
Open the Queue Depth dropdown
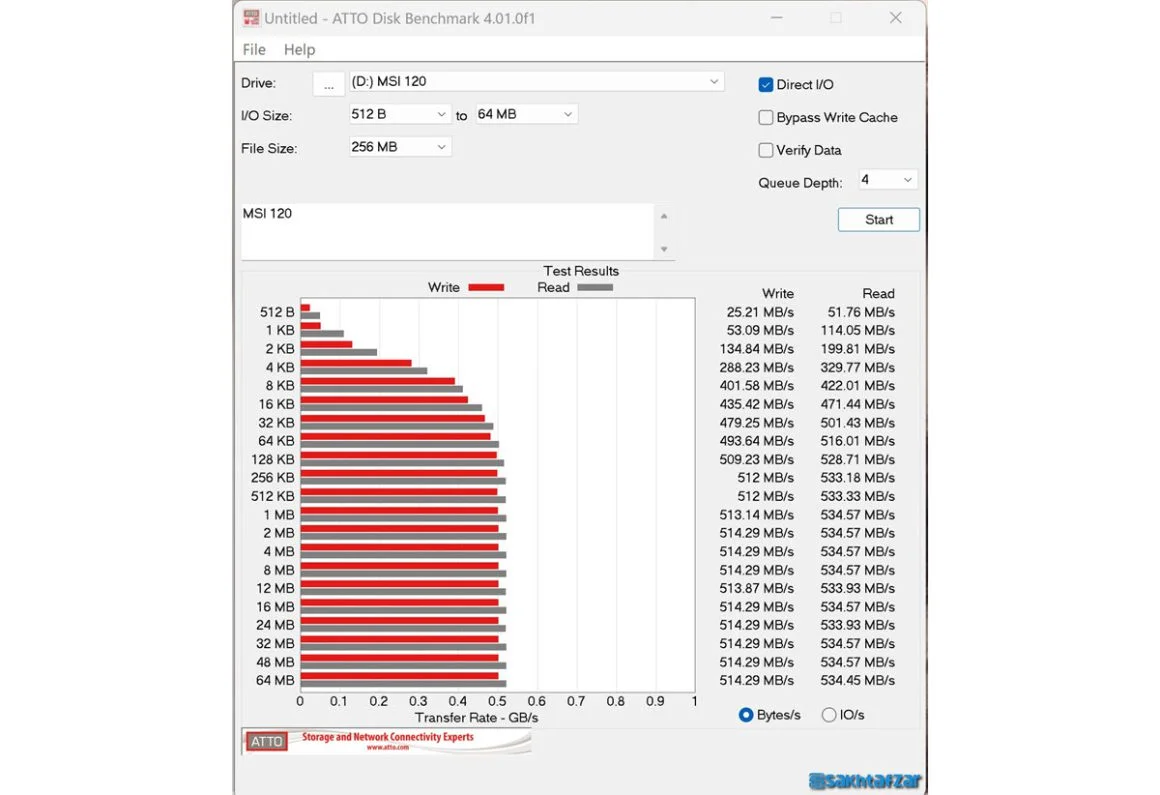pos(887,180)
